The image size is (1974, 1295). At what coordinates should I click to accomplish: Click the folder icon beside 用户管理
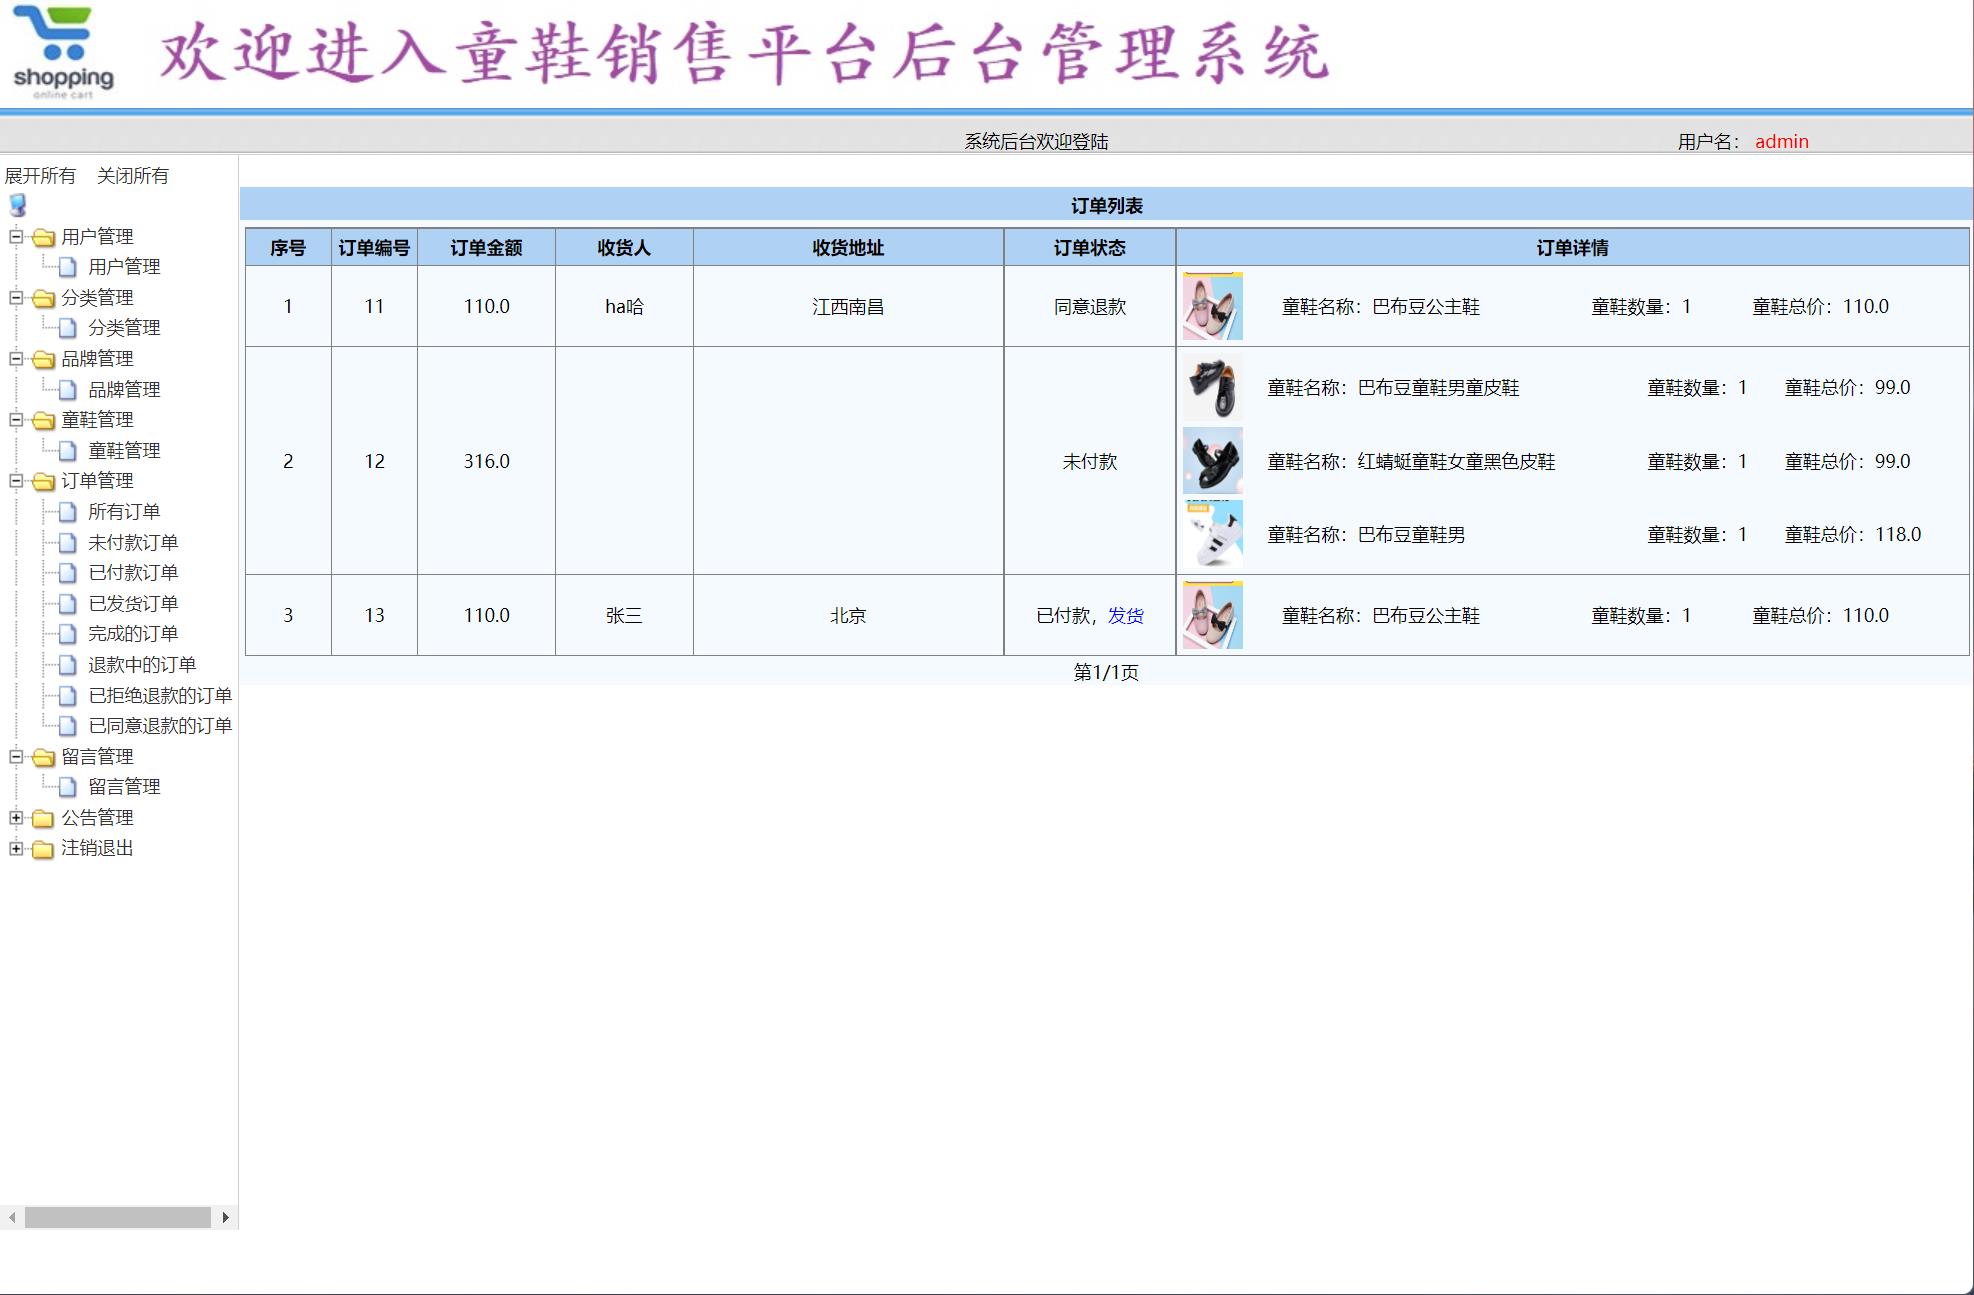pos(42,237)
